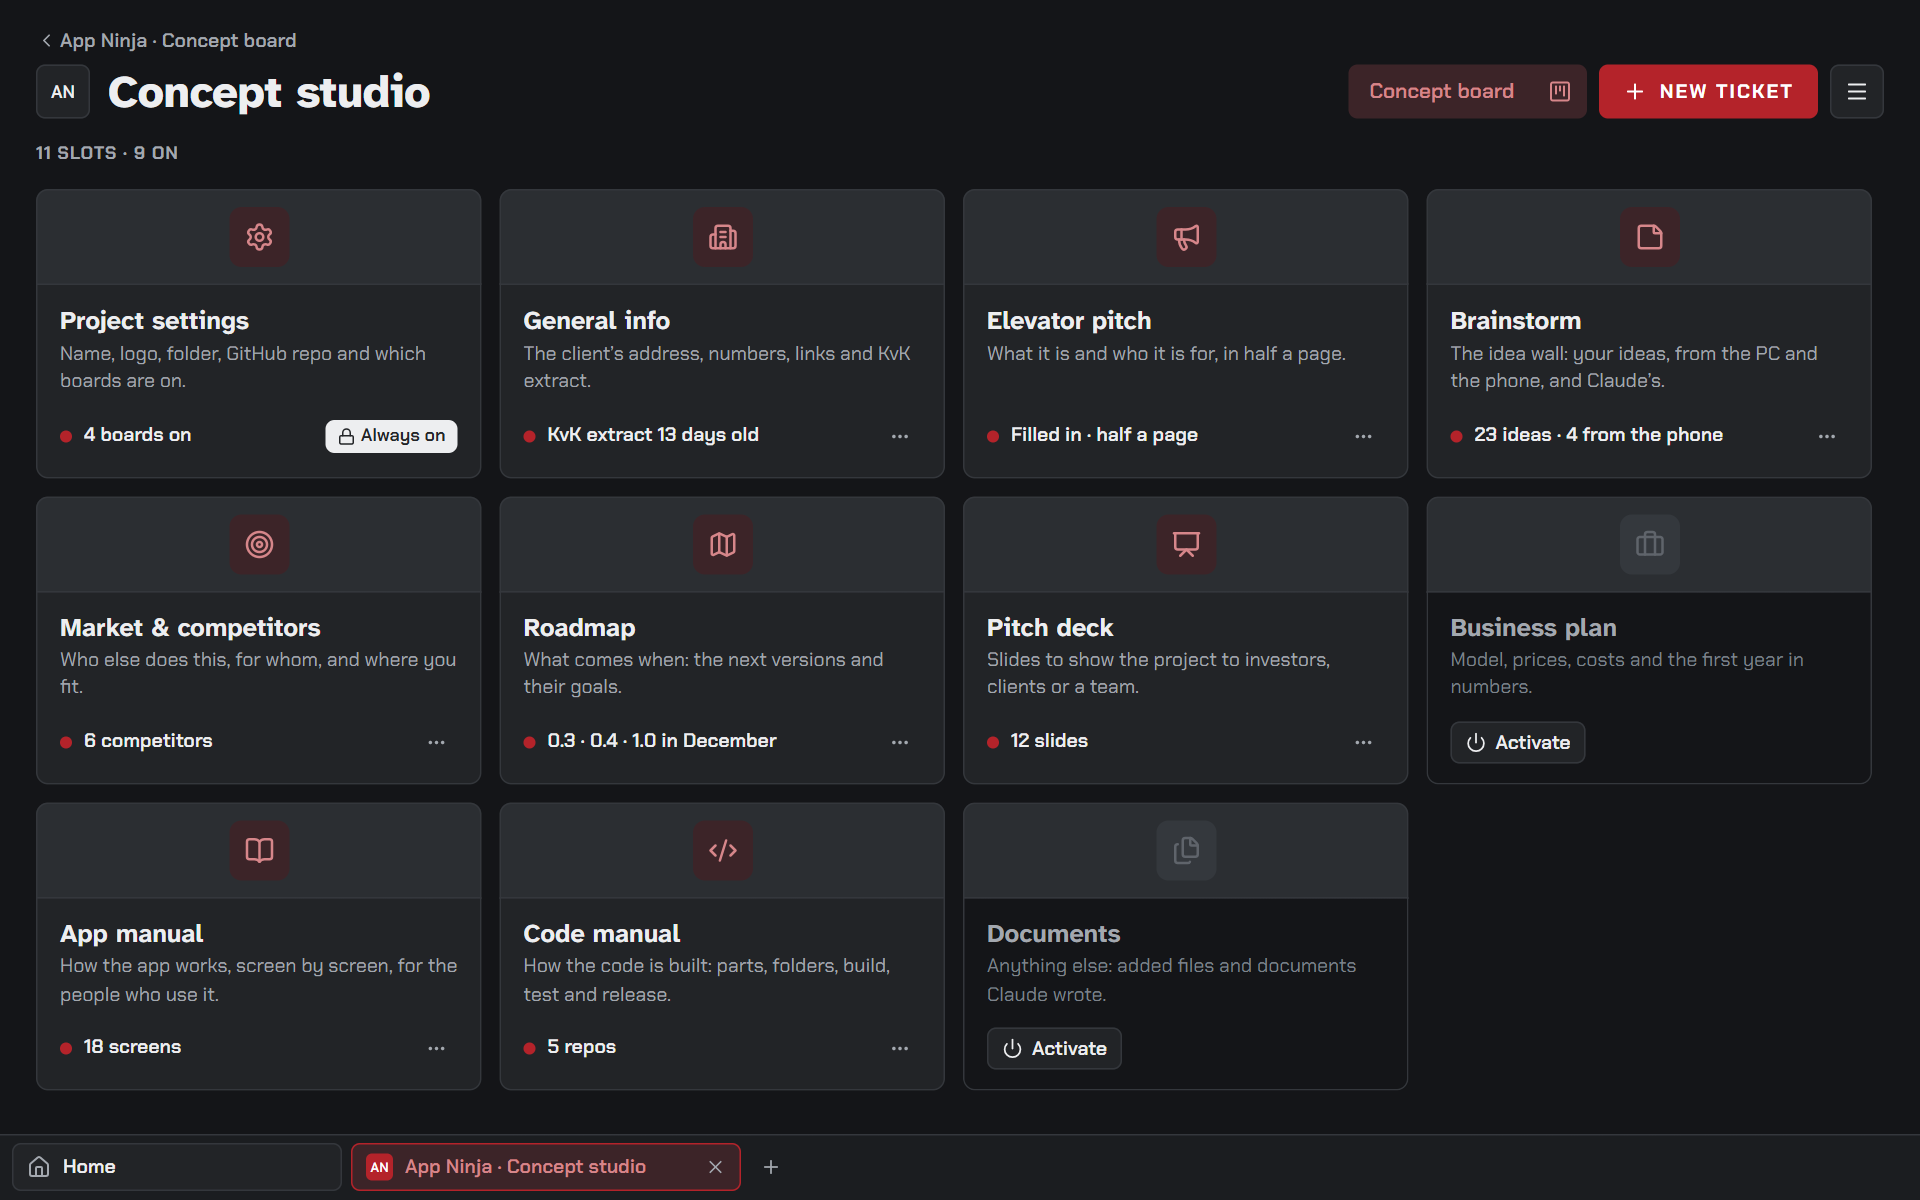Click the Roadmap map icon
1920x1200 pixels.
723,544
